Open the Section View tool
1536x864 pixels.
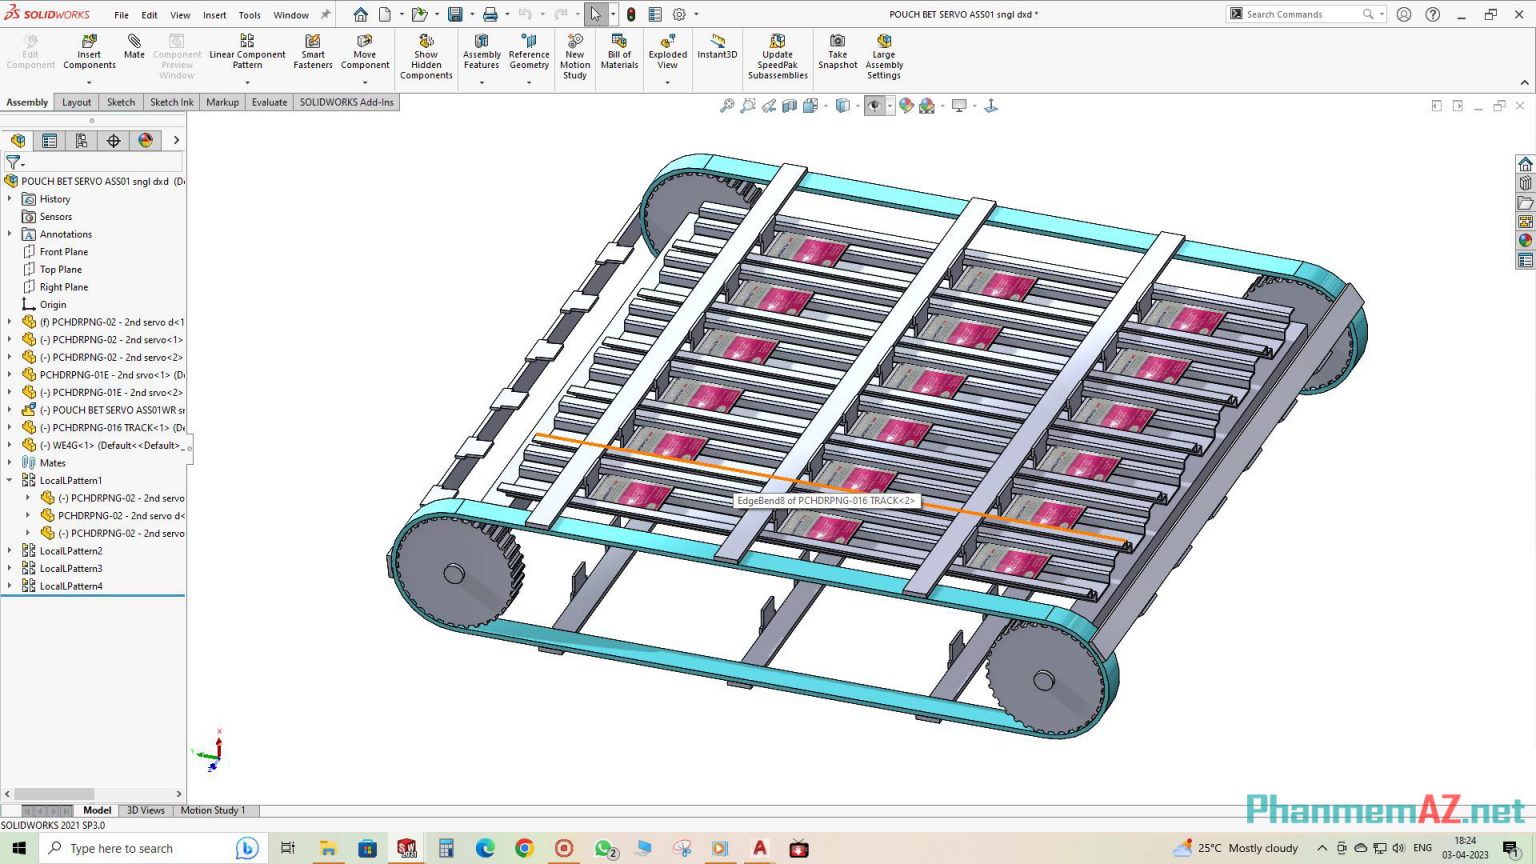click(788, 105)
